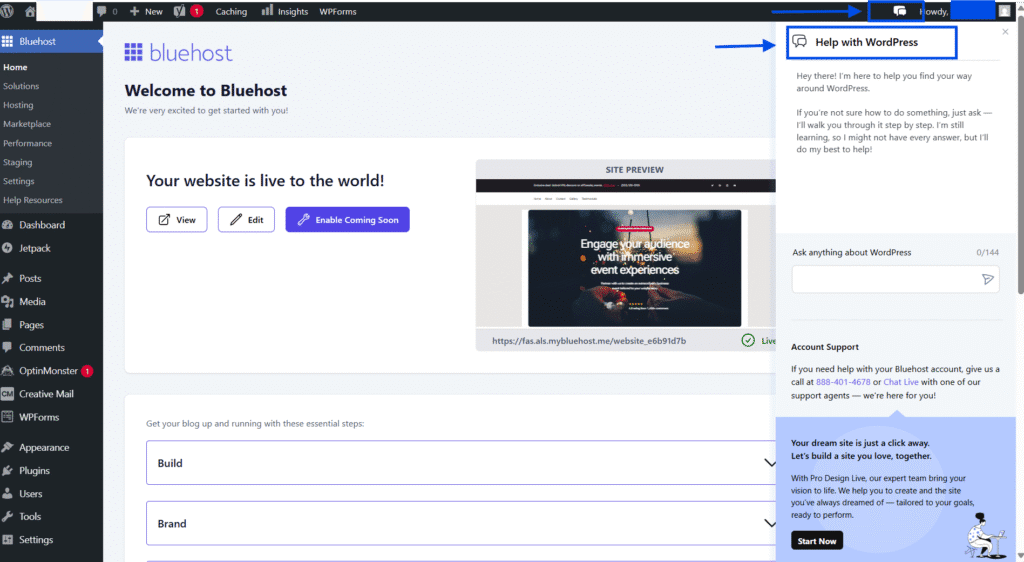Click the Ask anything about WordPress field
Image resolution: width=1024 pixels, height=562 pixels.
pos(895,279)
